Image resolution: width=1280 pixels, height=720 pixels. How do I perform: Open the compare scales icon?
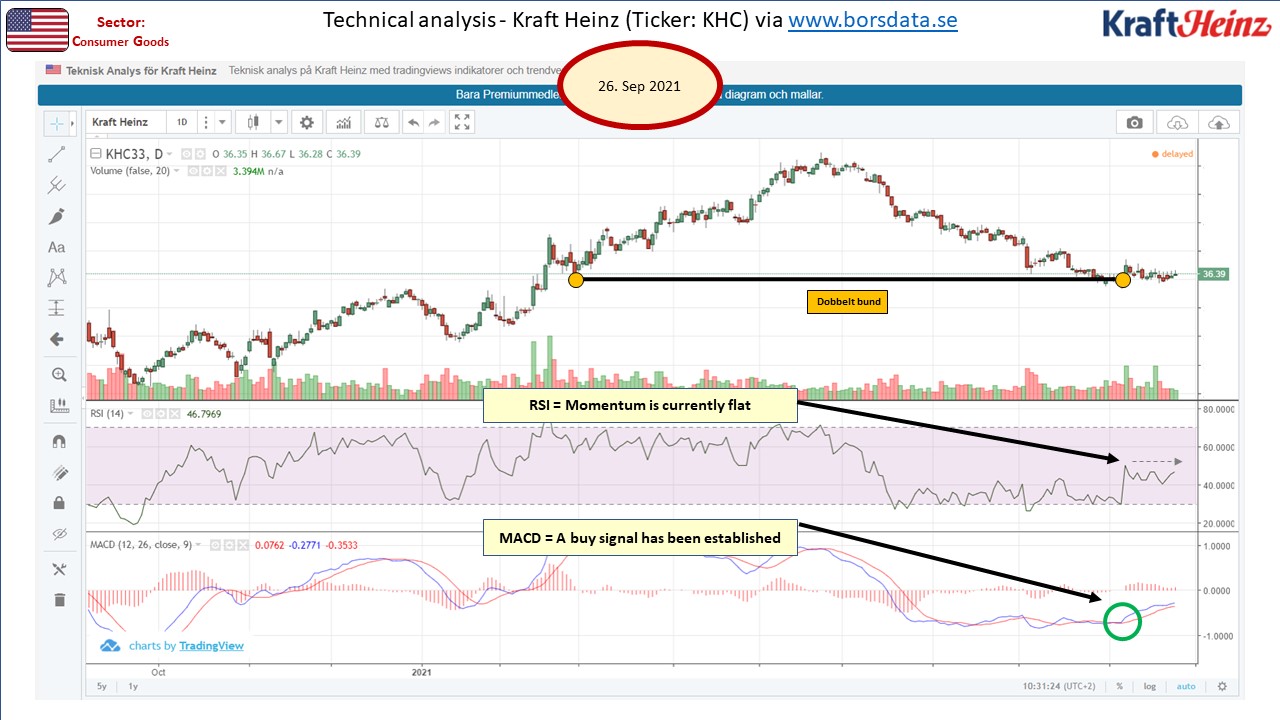pos(380,122)
